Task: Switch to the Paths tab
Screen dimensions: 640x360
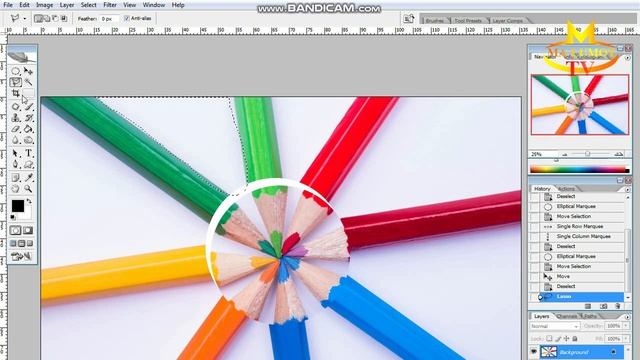Action: point(590,316)
